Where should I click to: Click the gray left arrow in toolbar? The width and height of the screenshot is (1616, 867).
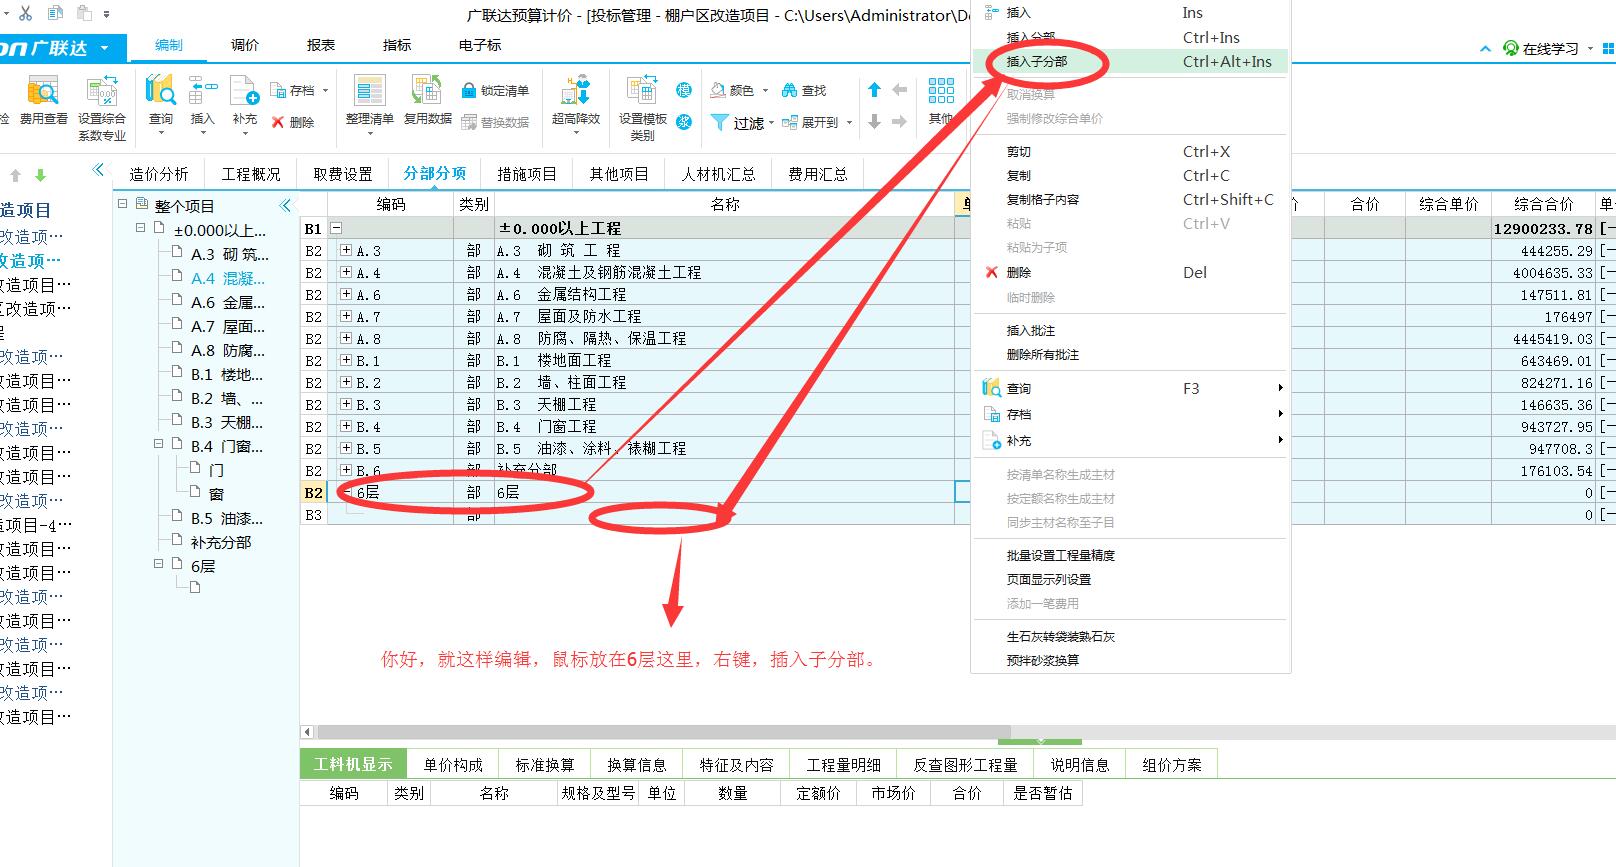click(x=899, y=91)
